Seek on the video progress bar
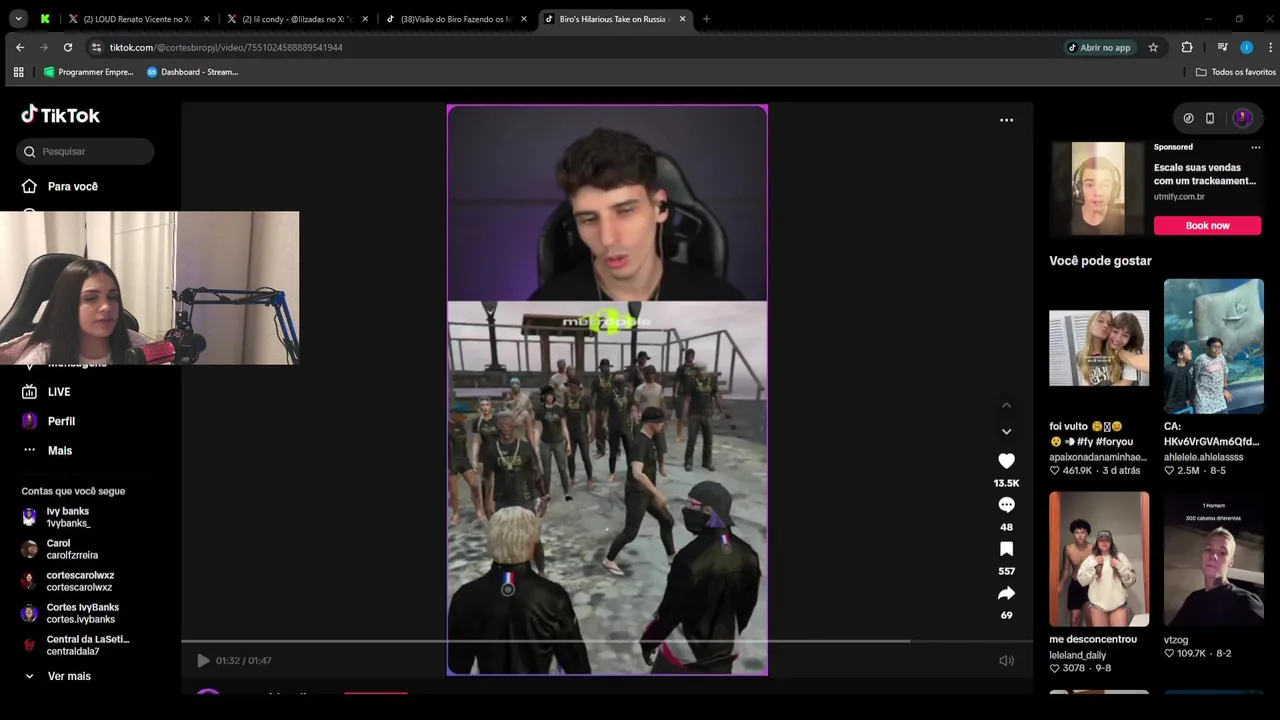The height and width of the screenshot is (720, 1280). [606, 641]
